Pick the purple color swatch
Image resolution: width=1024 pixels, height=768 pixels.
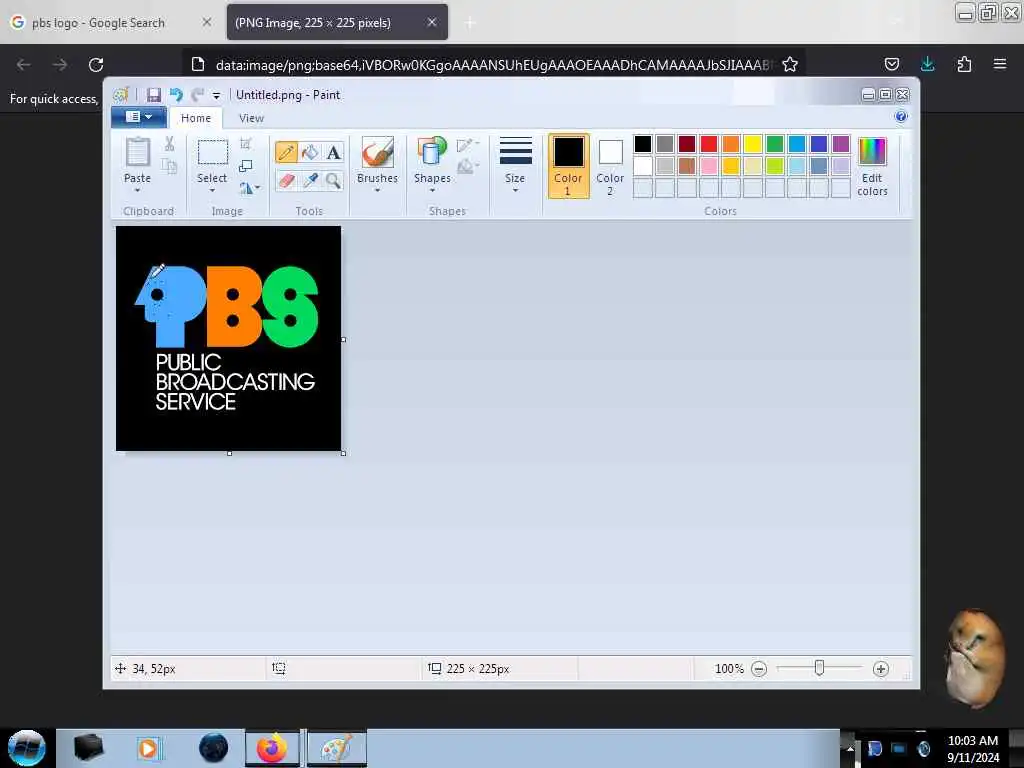pyautogui.click(x=841, y=144)
